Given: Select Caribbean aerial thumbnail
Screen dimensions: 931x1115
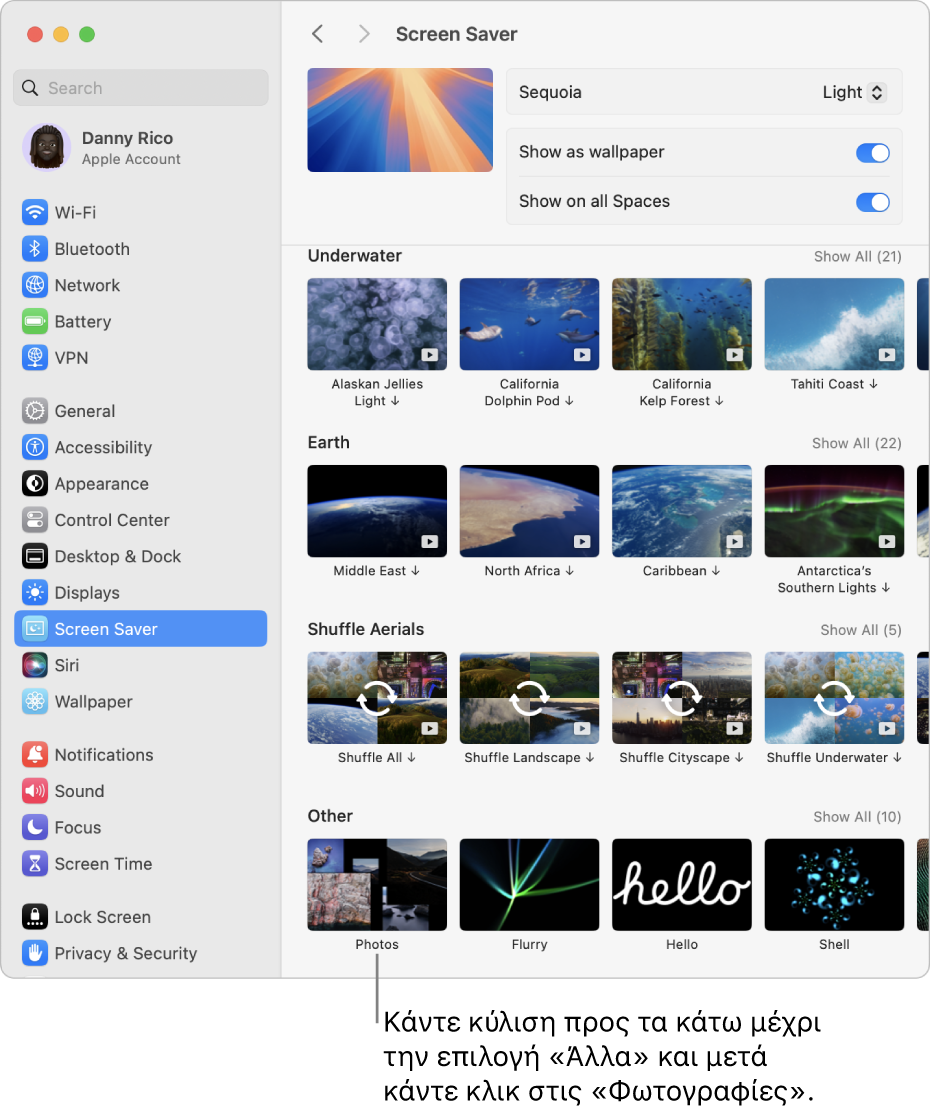Looking at the screenshot, I should point(681,511).
